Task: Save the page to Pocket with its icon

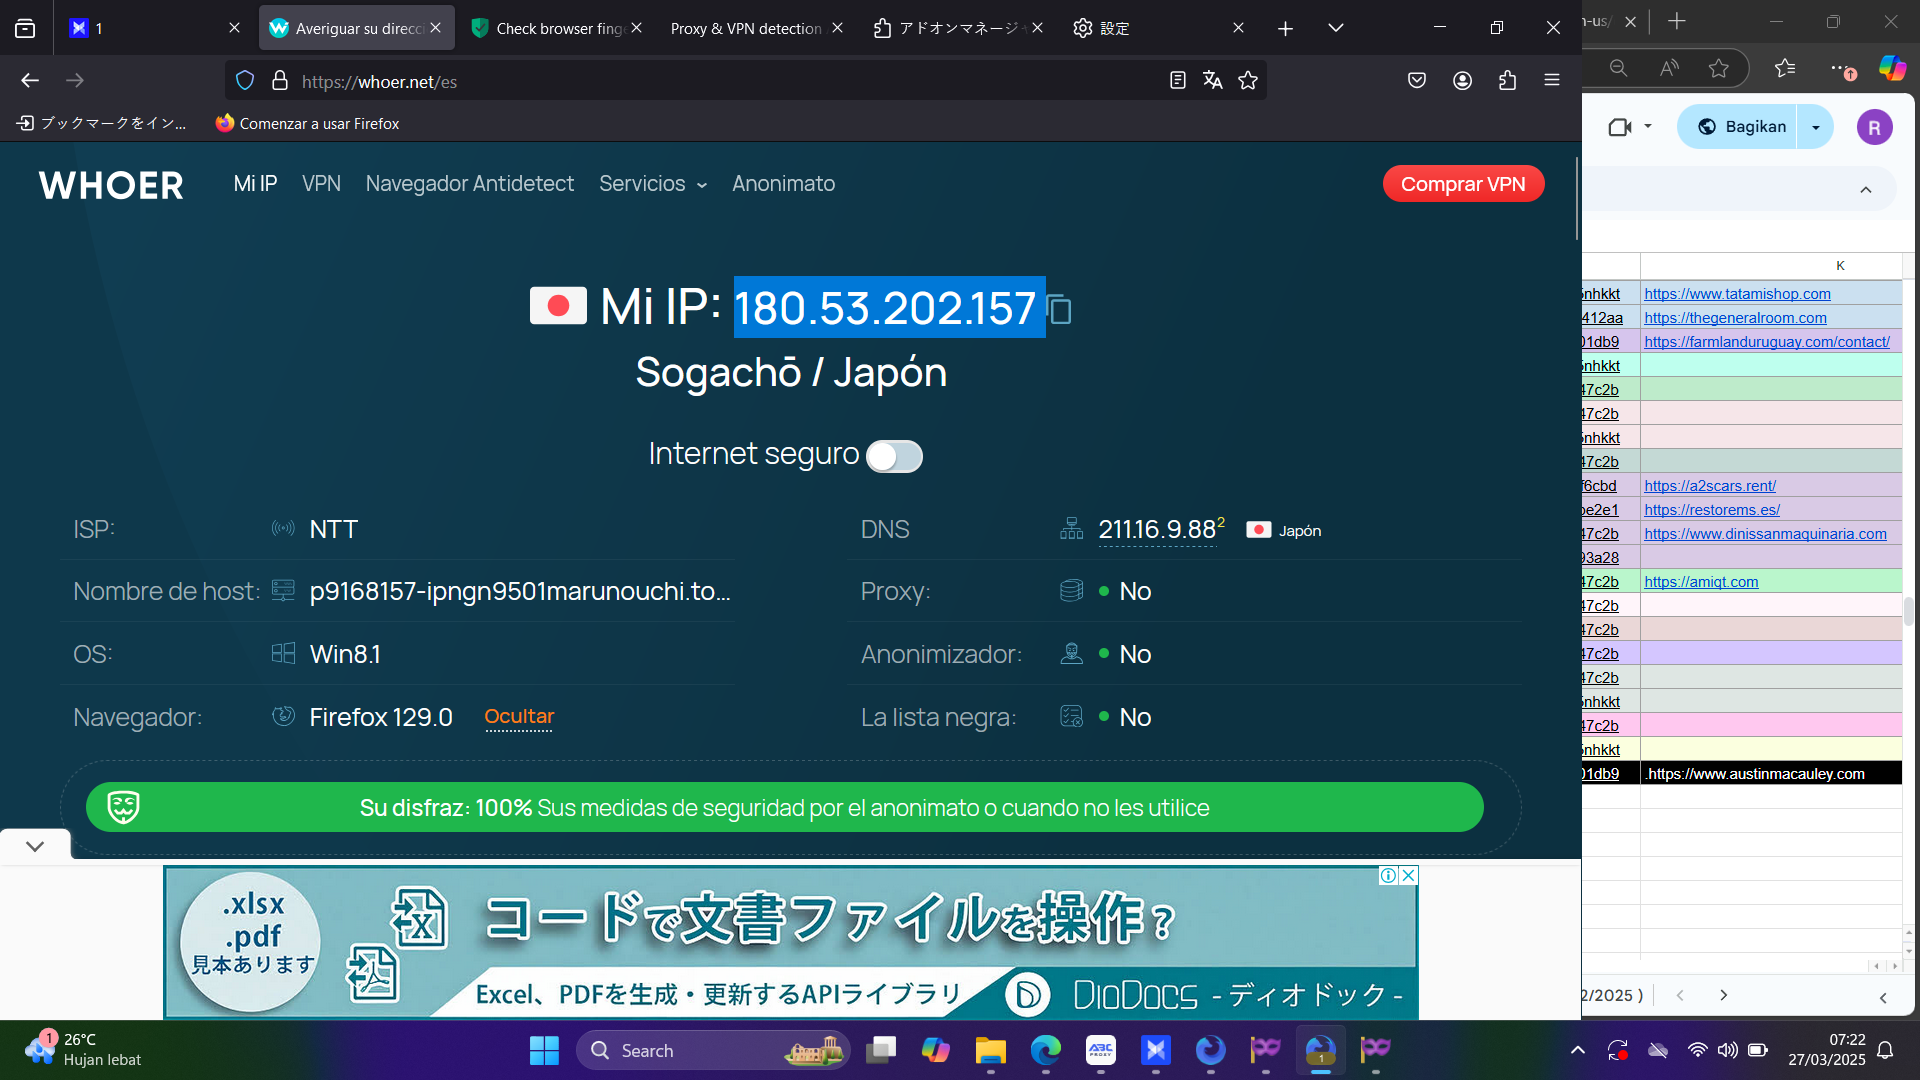Action: (x=1417, y=81)
